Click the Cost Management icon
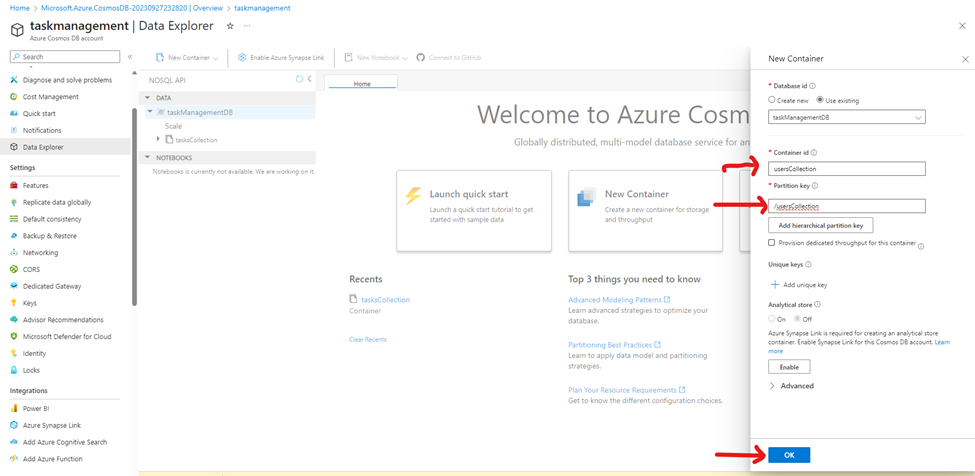The width and height of the screenshot is (975, 476). [14, 97]
